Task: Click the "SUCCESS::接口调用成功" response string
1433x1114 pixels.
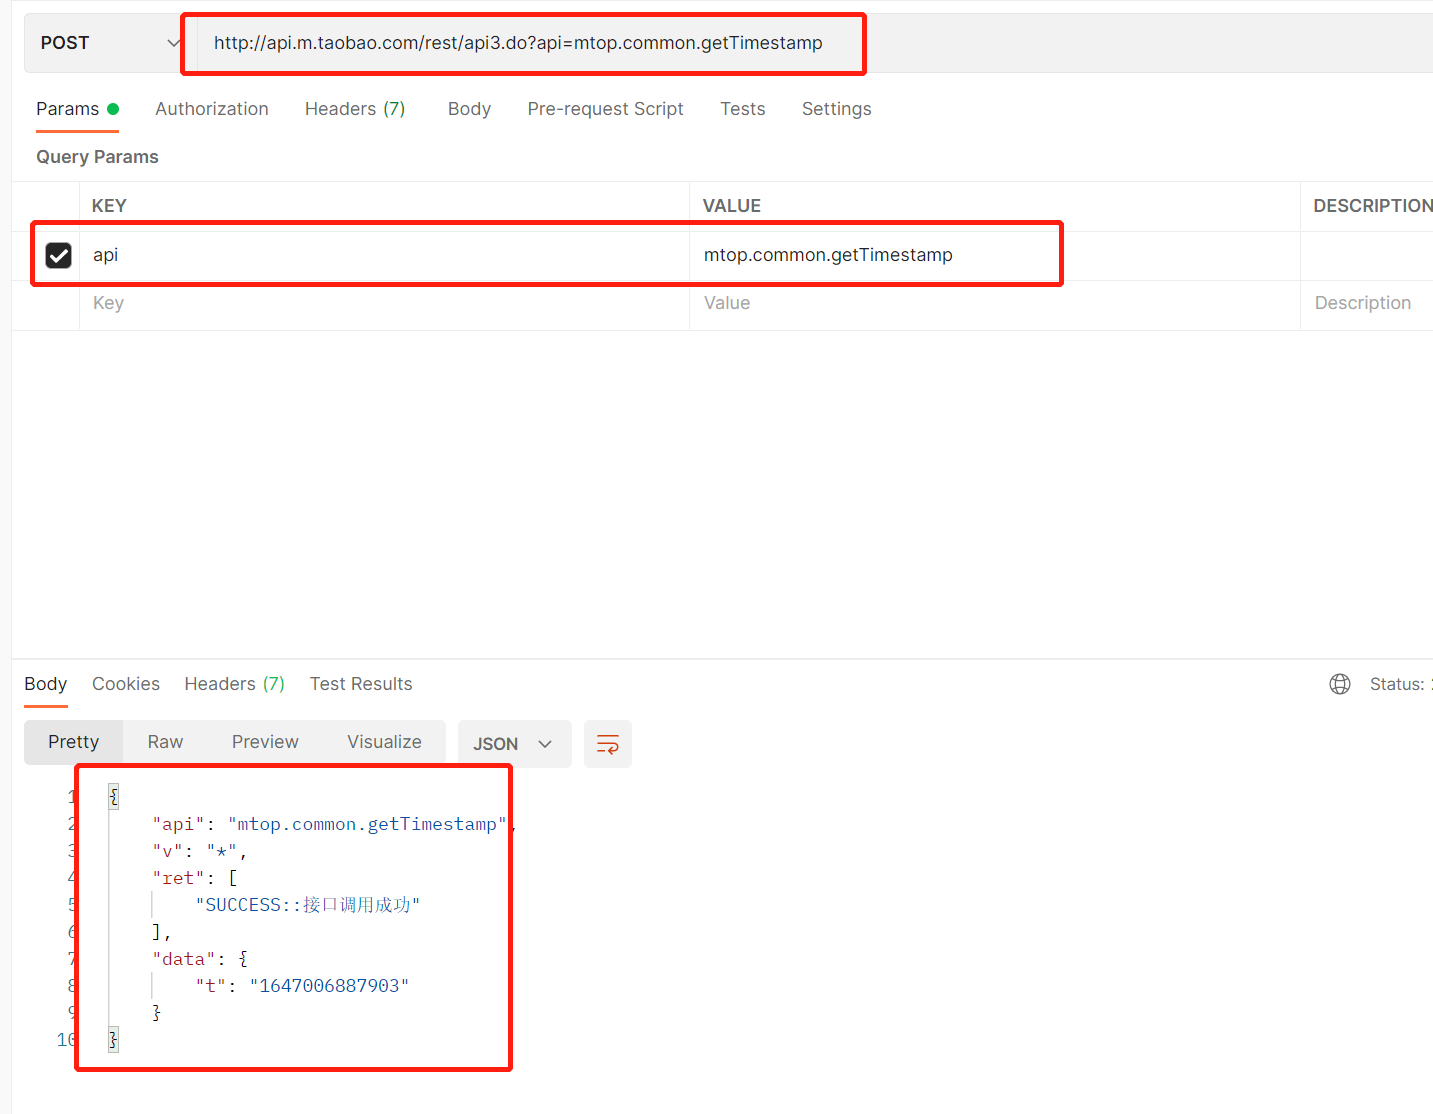Action: pos(308,905)
